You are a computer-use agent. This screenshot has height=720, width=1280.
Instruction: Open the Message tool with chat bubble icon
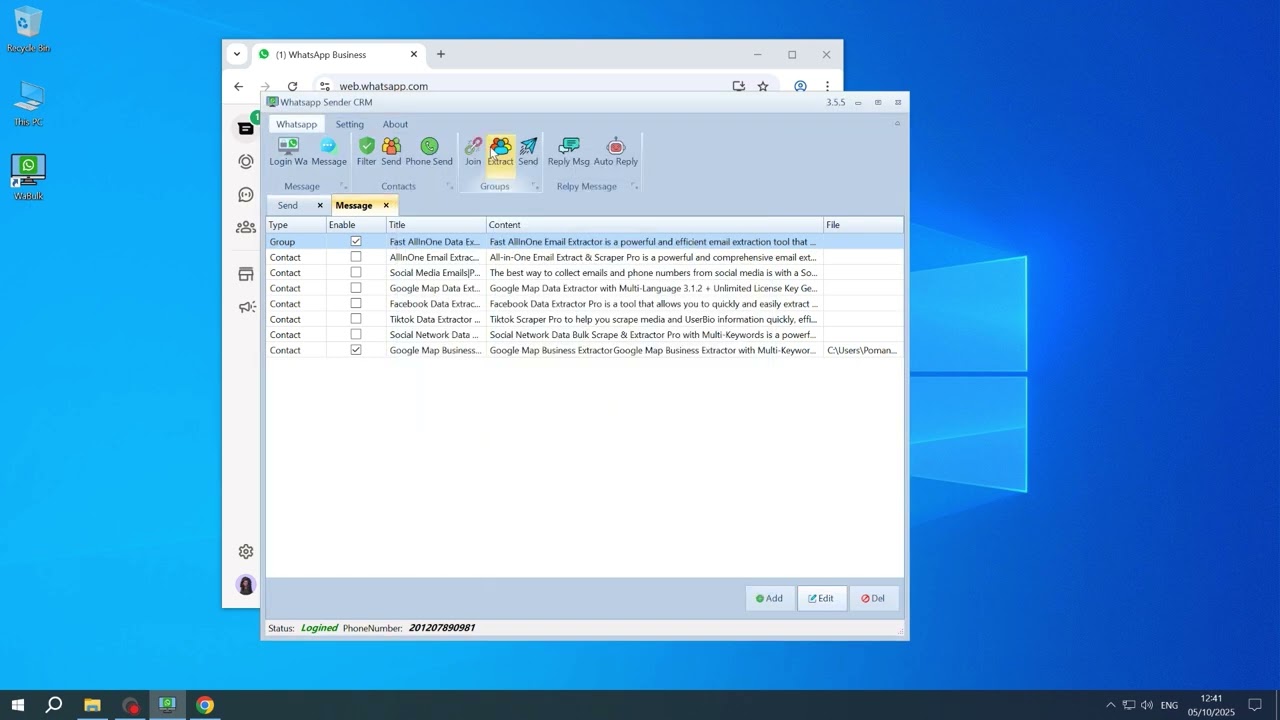[x=329, y=152]
